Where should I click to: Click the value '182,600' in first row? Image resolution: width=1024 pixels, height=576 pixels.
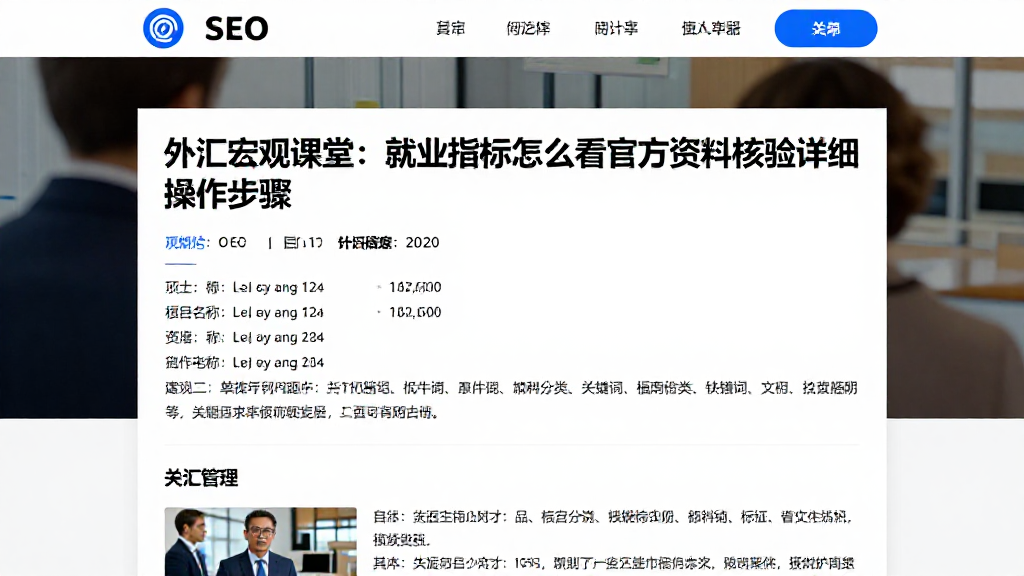[x=415, y=287]
